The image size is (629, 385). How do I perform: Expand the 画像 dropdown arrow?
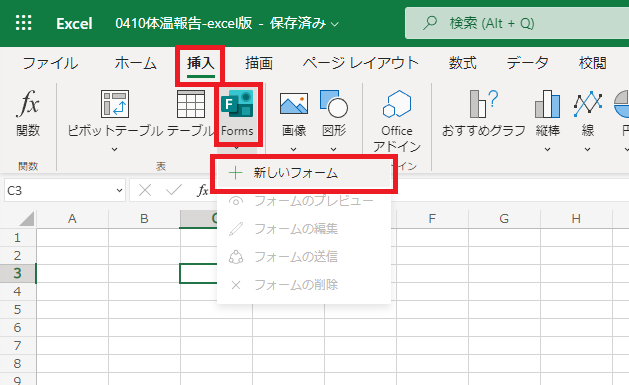coord(294,149)
